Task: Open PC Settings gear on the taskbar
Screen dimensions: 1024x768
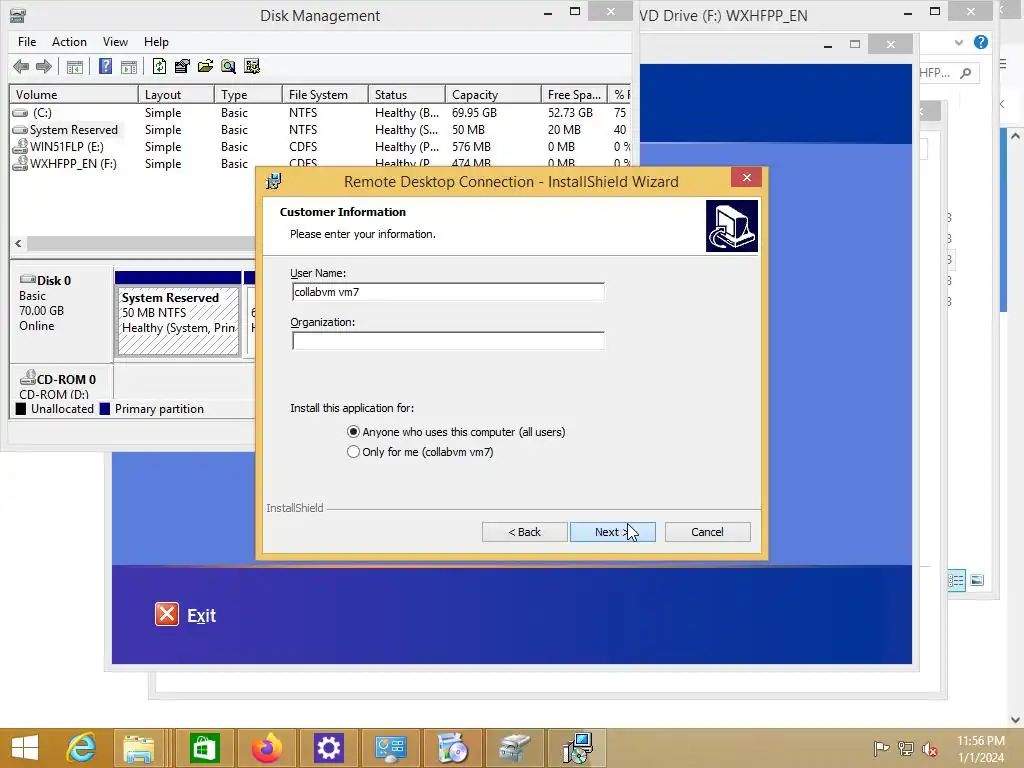Action: (328, 748)
